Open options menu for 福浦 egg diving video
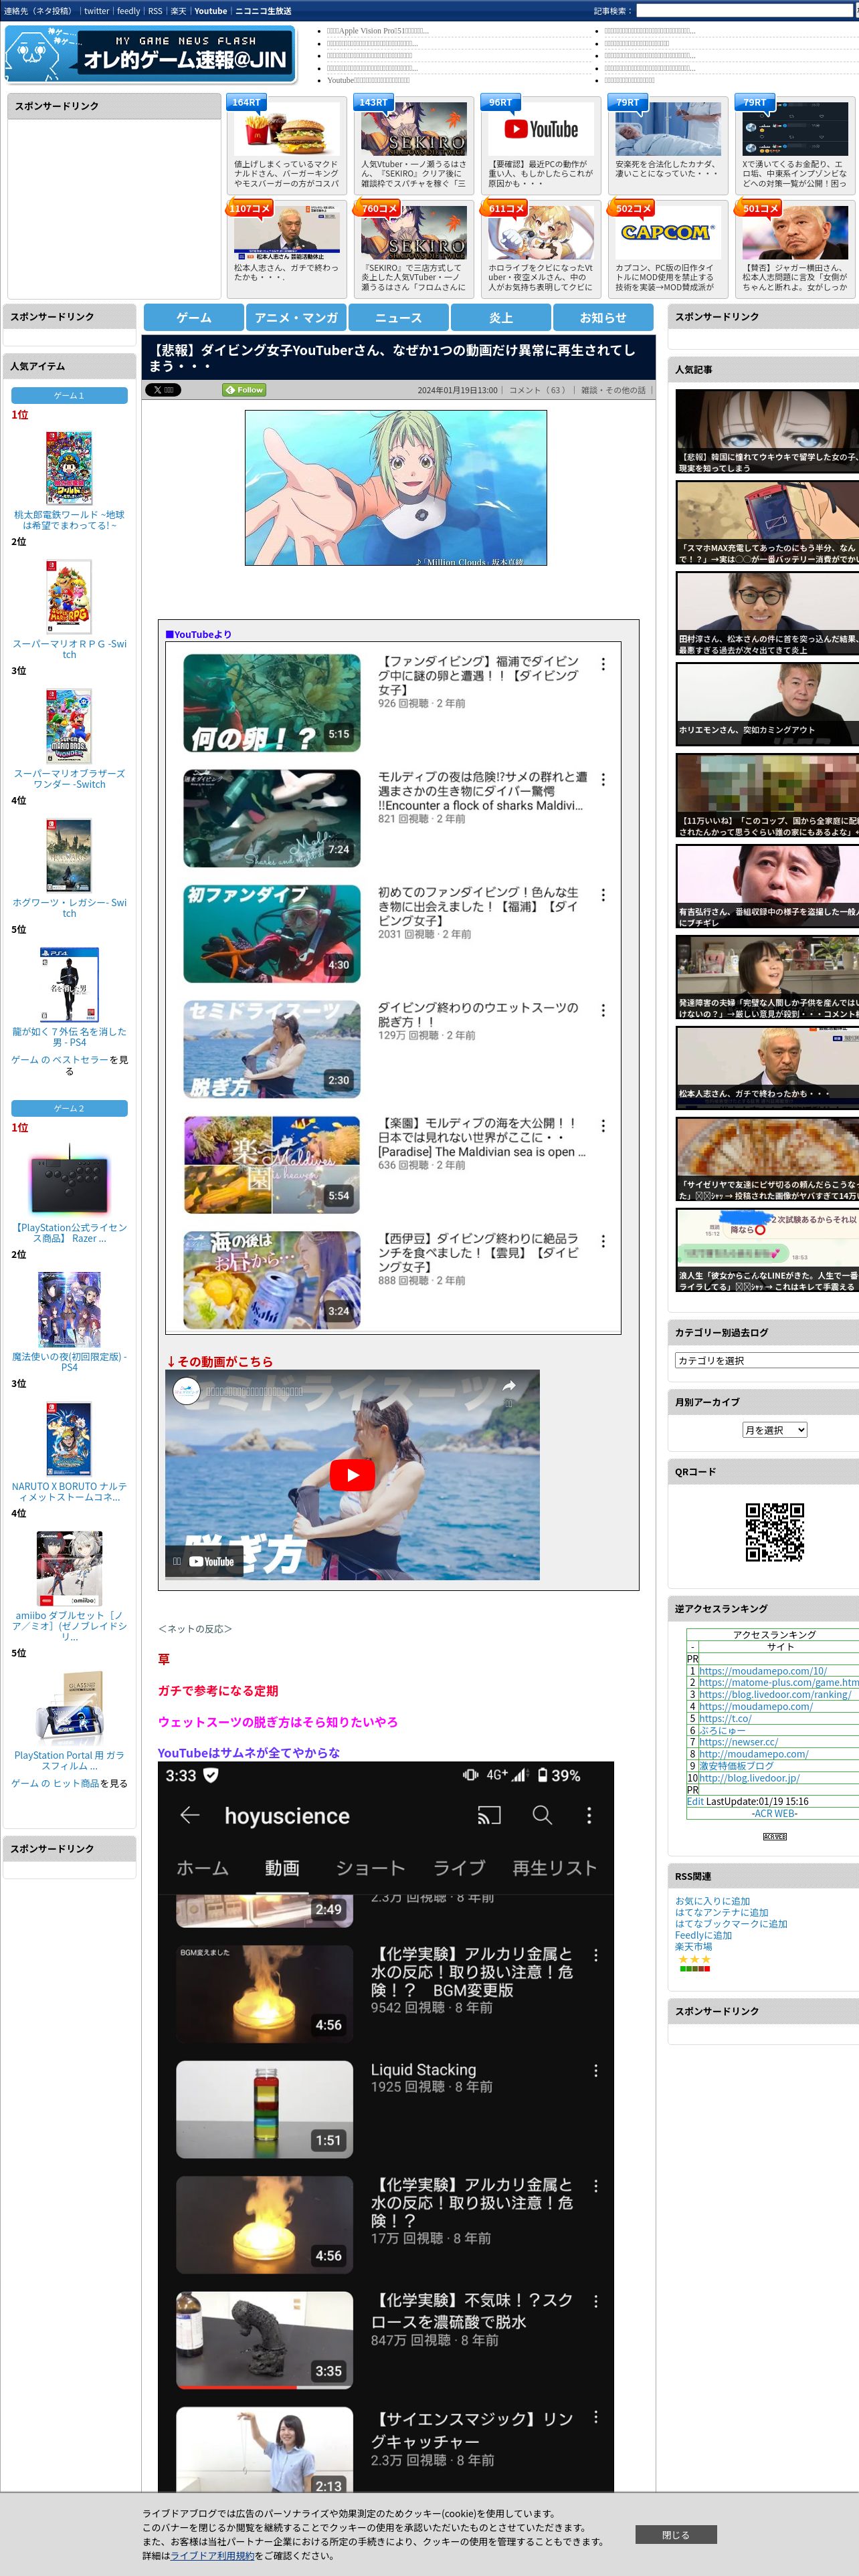 pyautogui.click(x=603, y=664)
